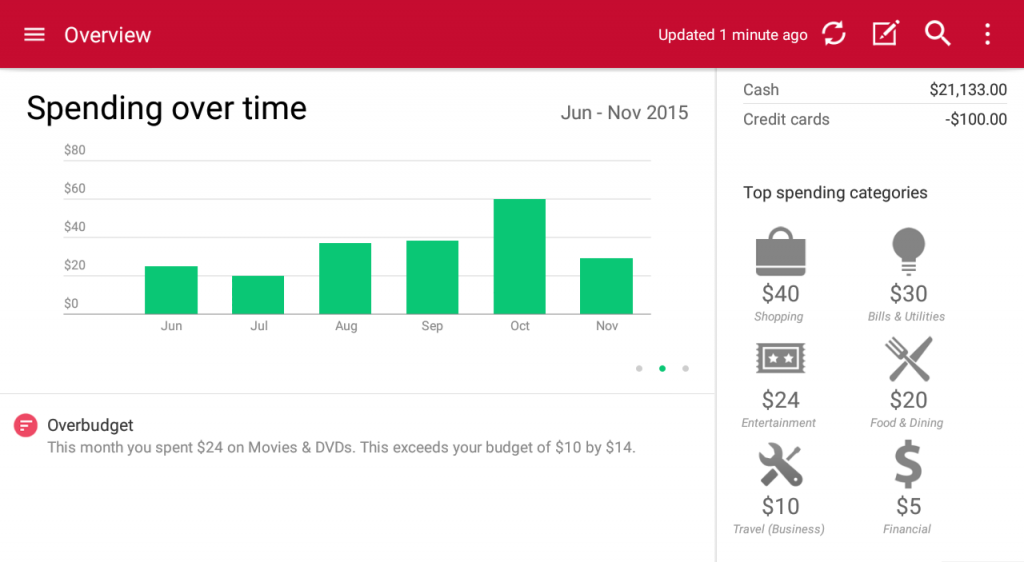The image size is (1024, 562).
Task: Open the Cash accounts row
Action: pos(874,89)
